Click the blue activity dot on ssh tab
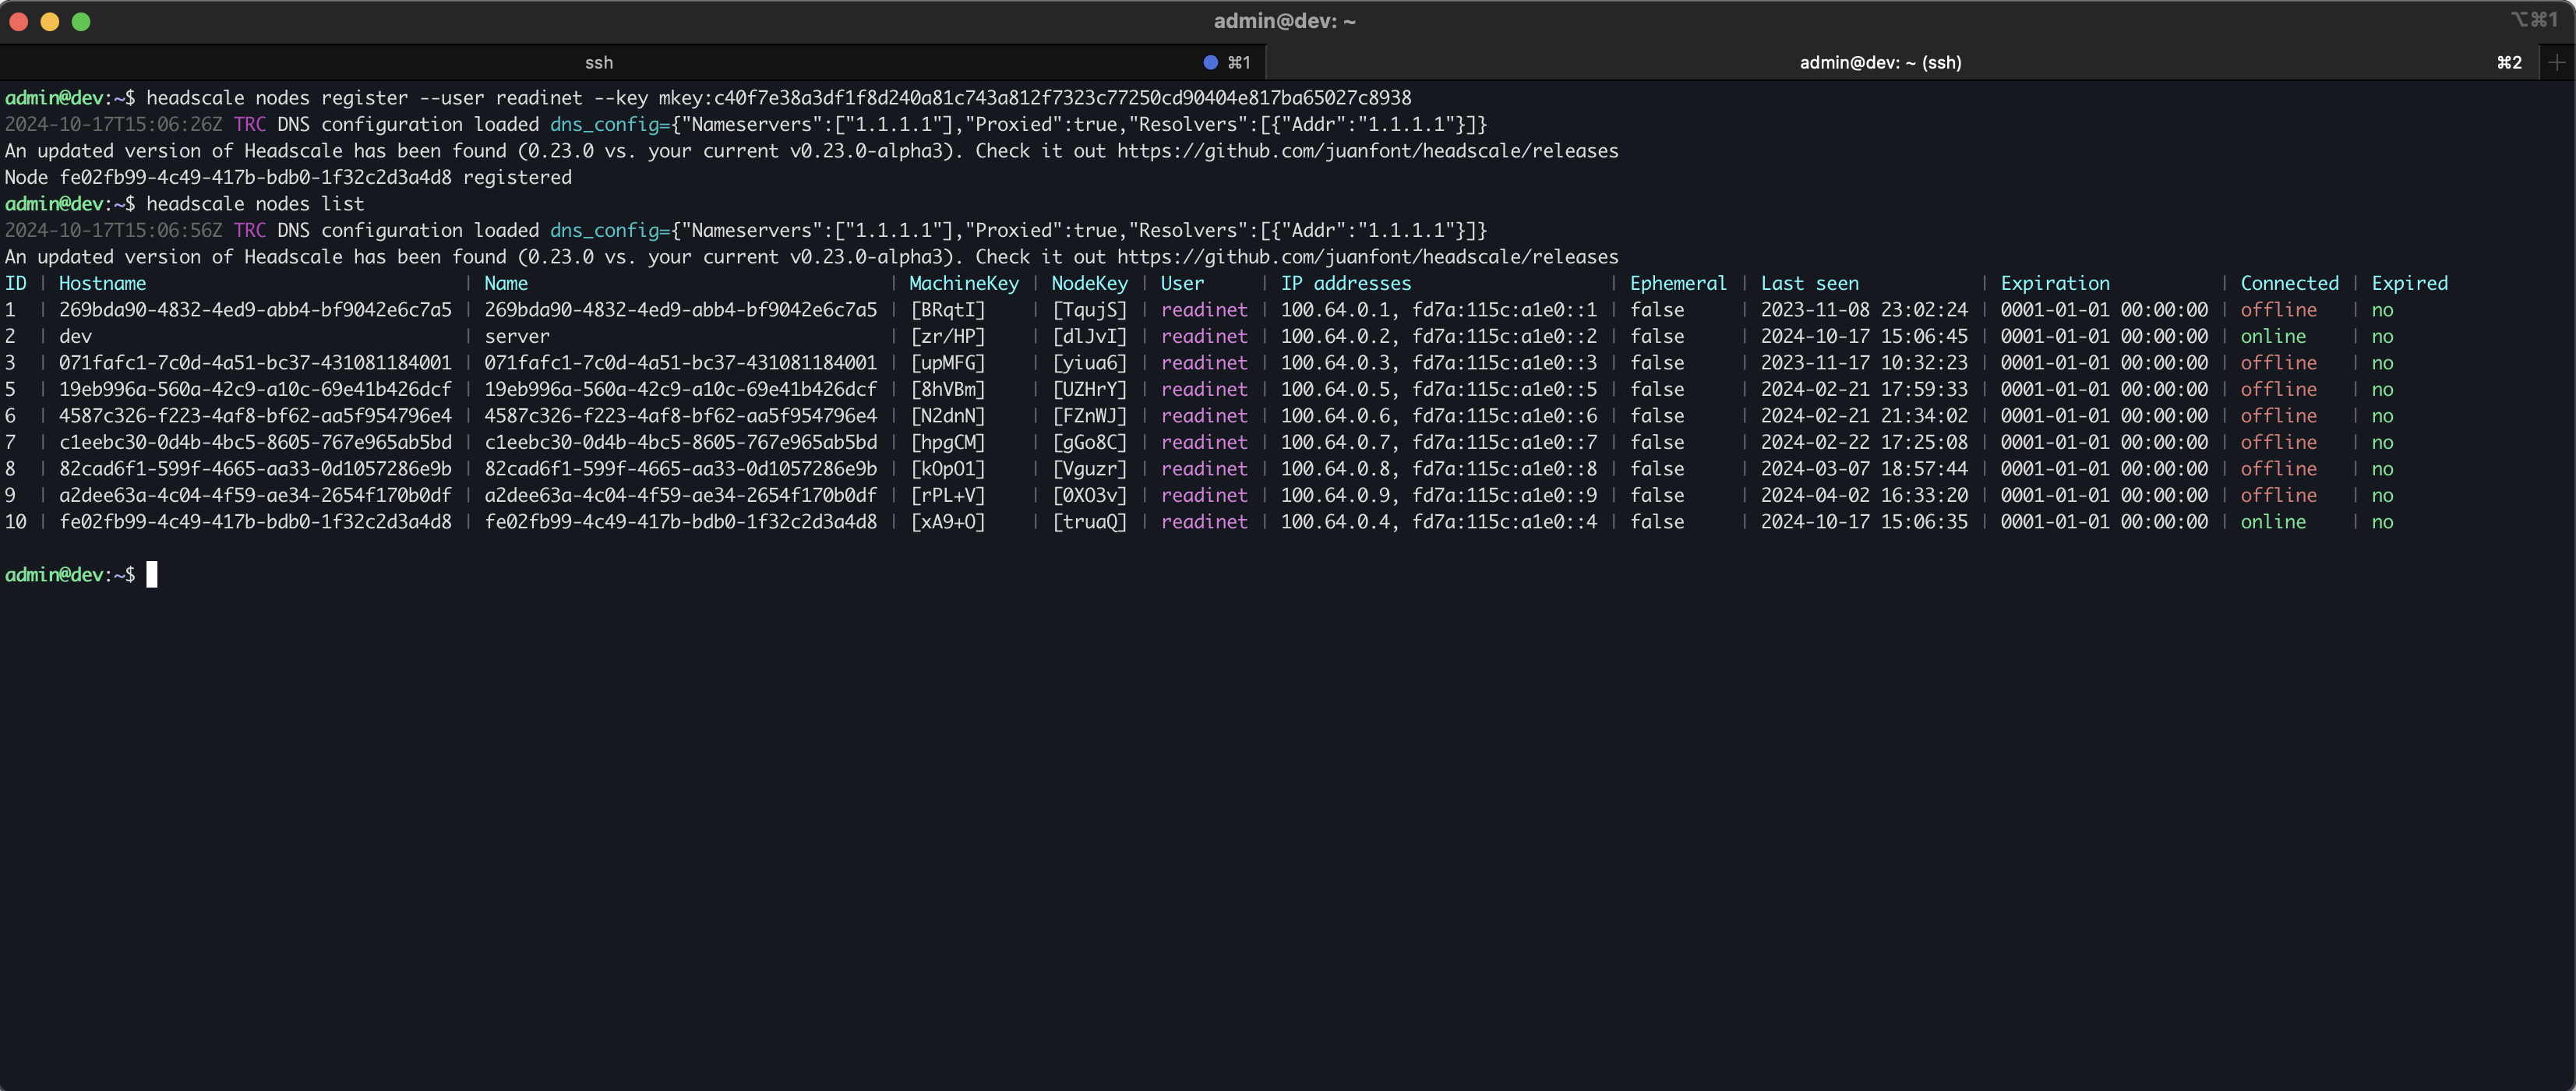Screen dimensions: 2576x1091 point(1210,62)
